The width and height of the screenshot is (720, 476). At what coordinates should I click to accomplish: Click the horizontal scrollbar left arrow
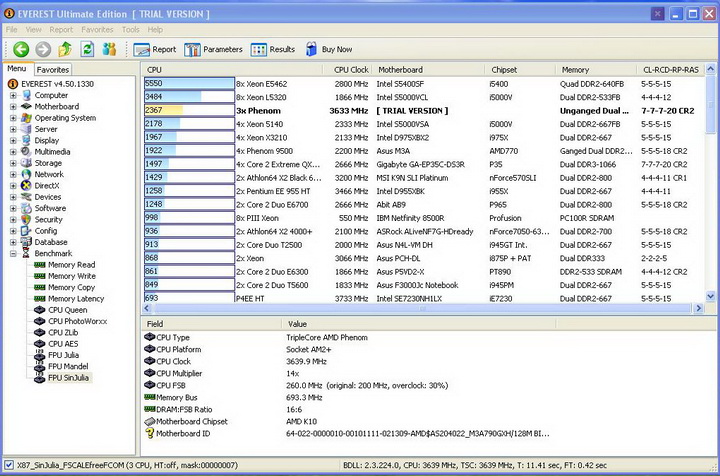[x=147, y=308]
